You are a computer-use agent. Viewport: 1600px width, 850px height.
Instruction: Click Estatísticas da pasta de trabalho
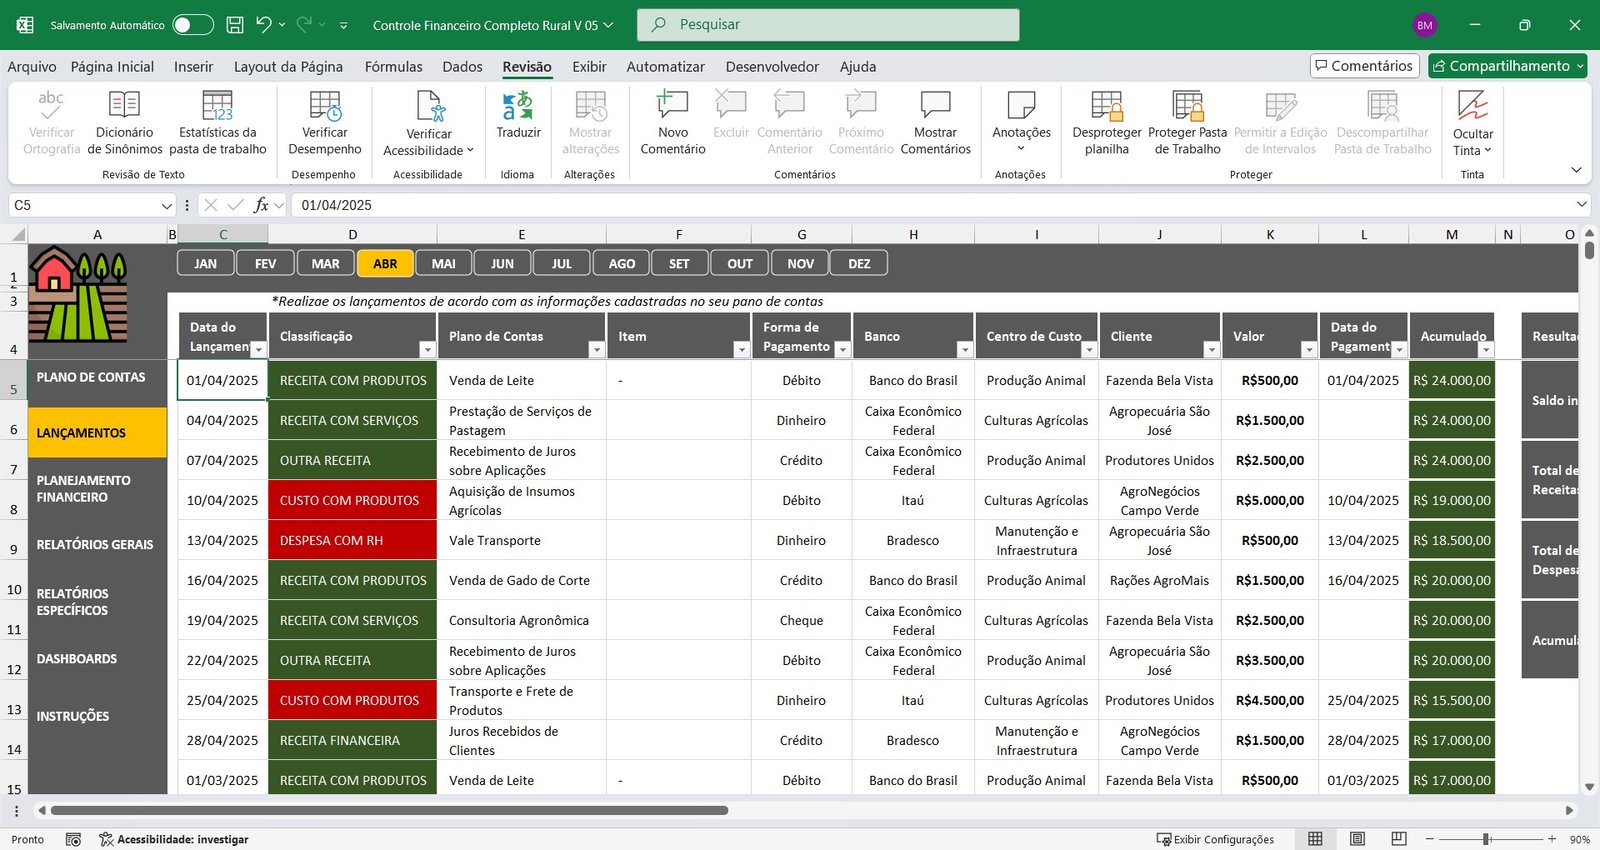coord(217,106)
